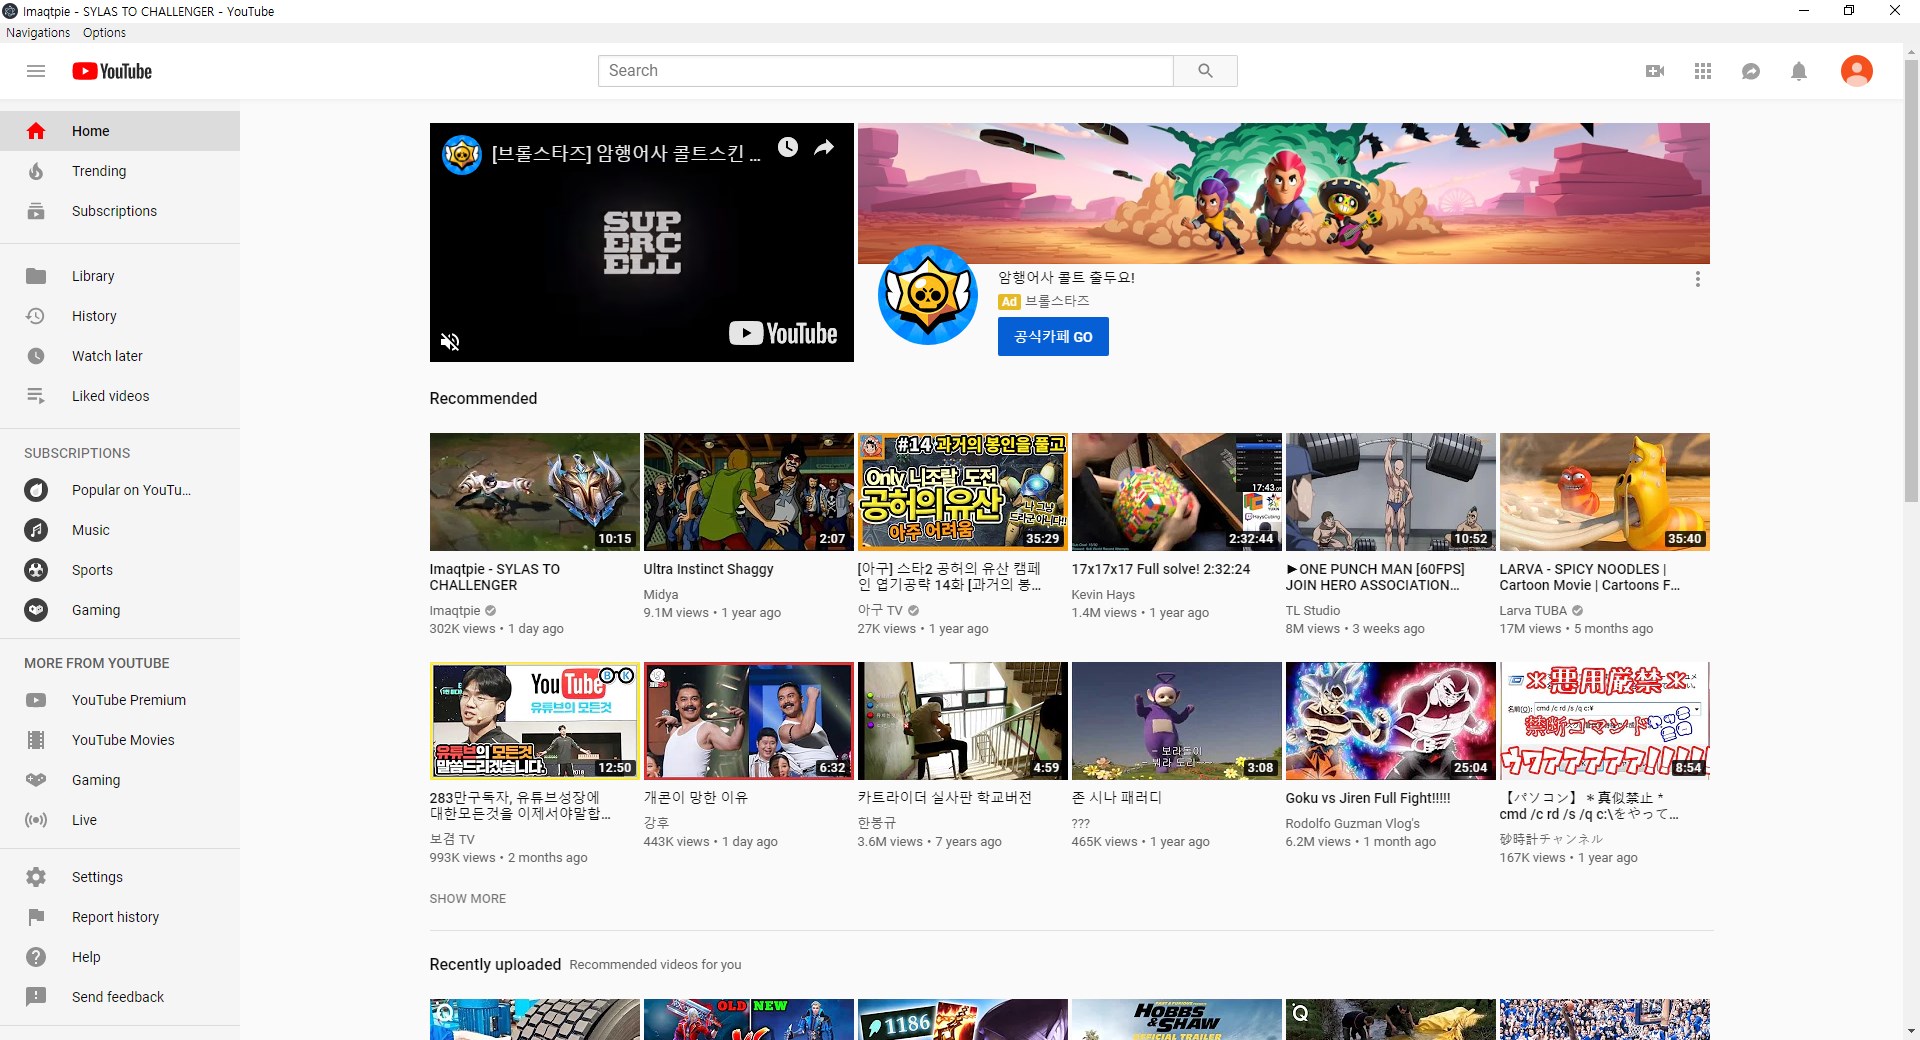
Task: Open the 8:54 Japanese cmd video thumbnail
Action: coord(1604,721)
